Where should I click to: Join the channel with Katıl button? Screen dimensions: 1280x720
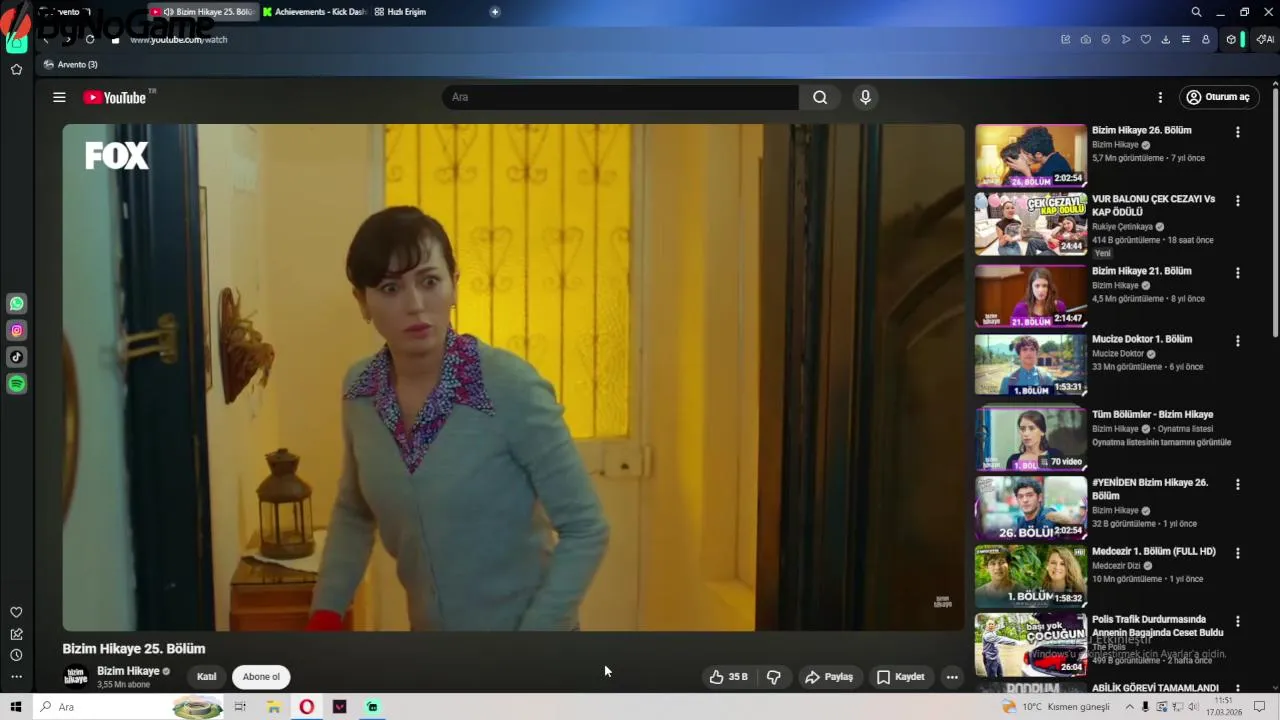[x=206, y=677]
